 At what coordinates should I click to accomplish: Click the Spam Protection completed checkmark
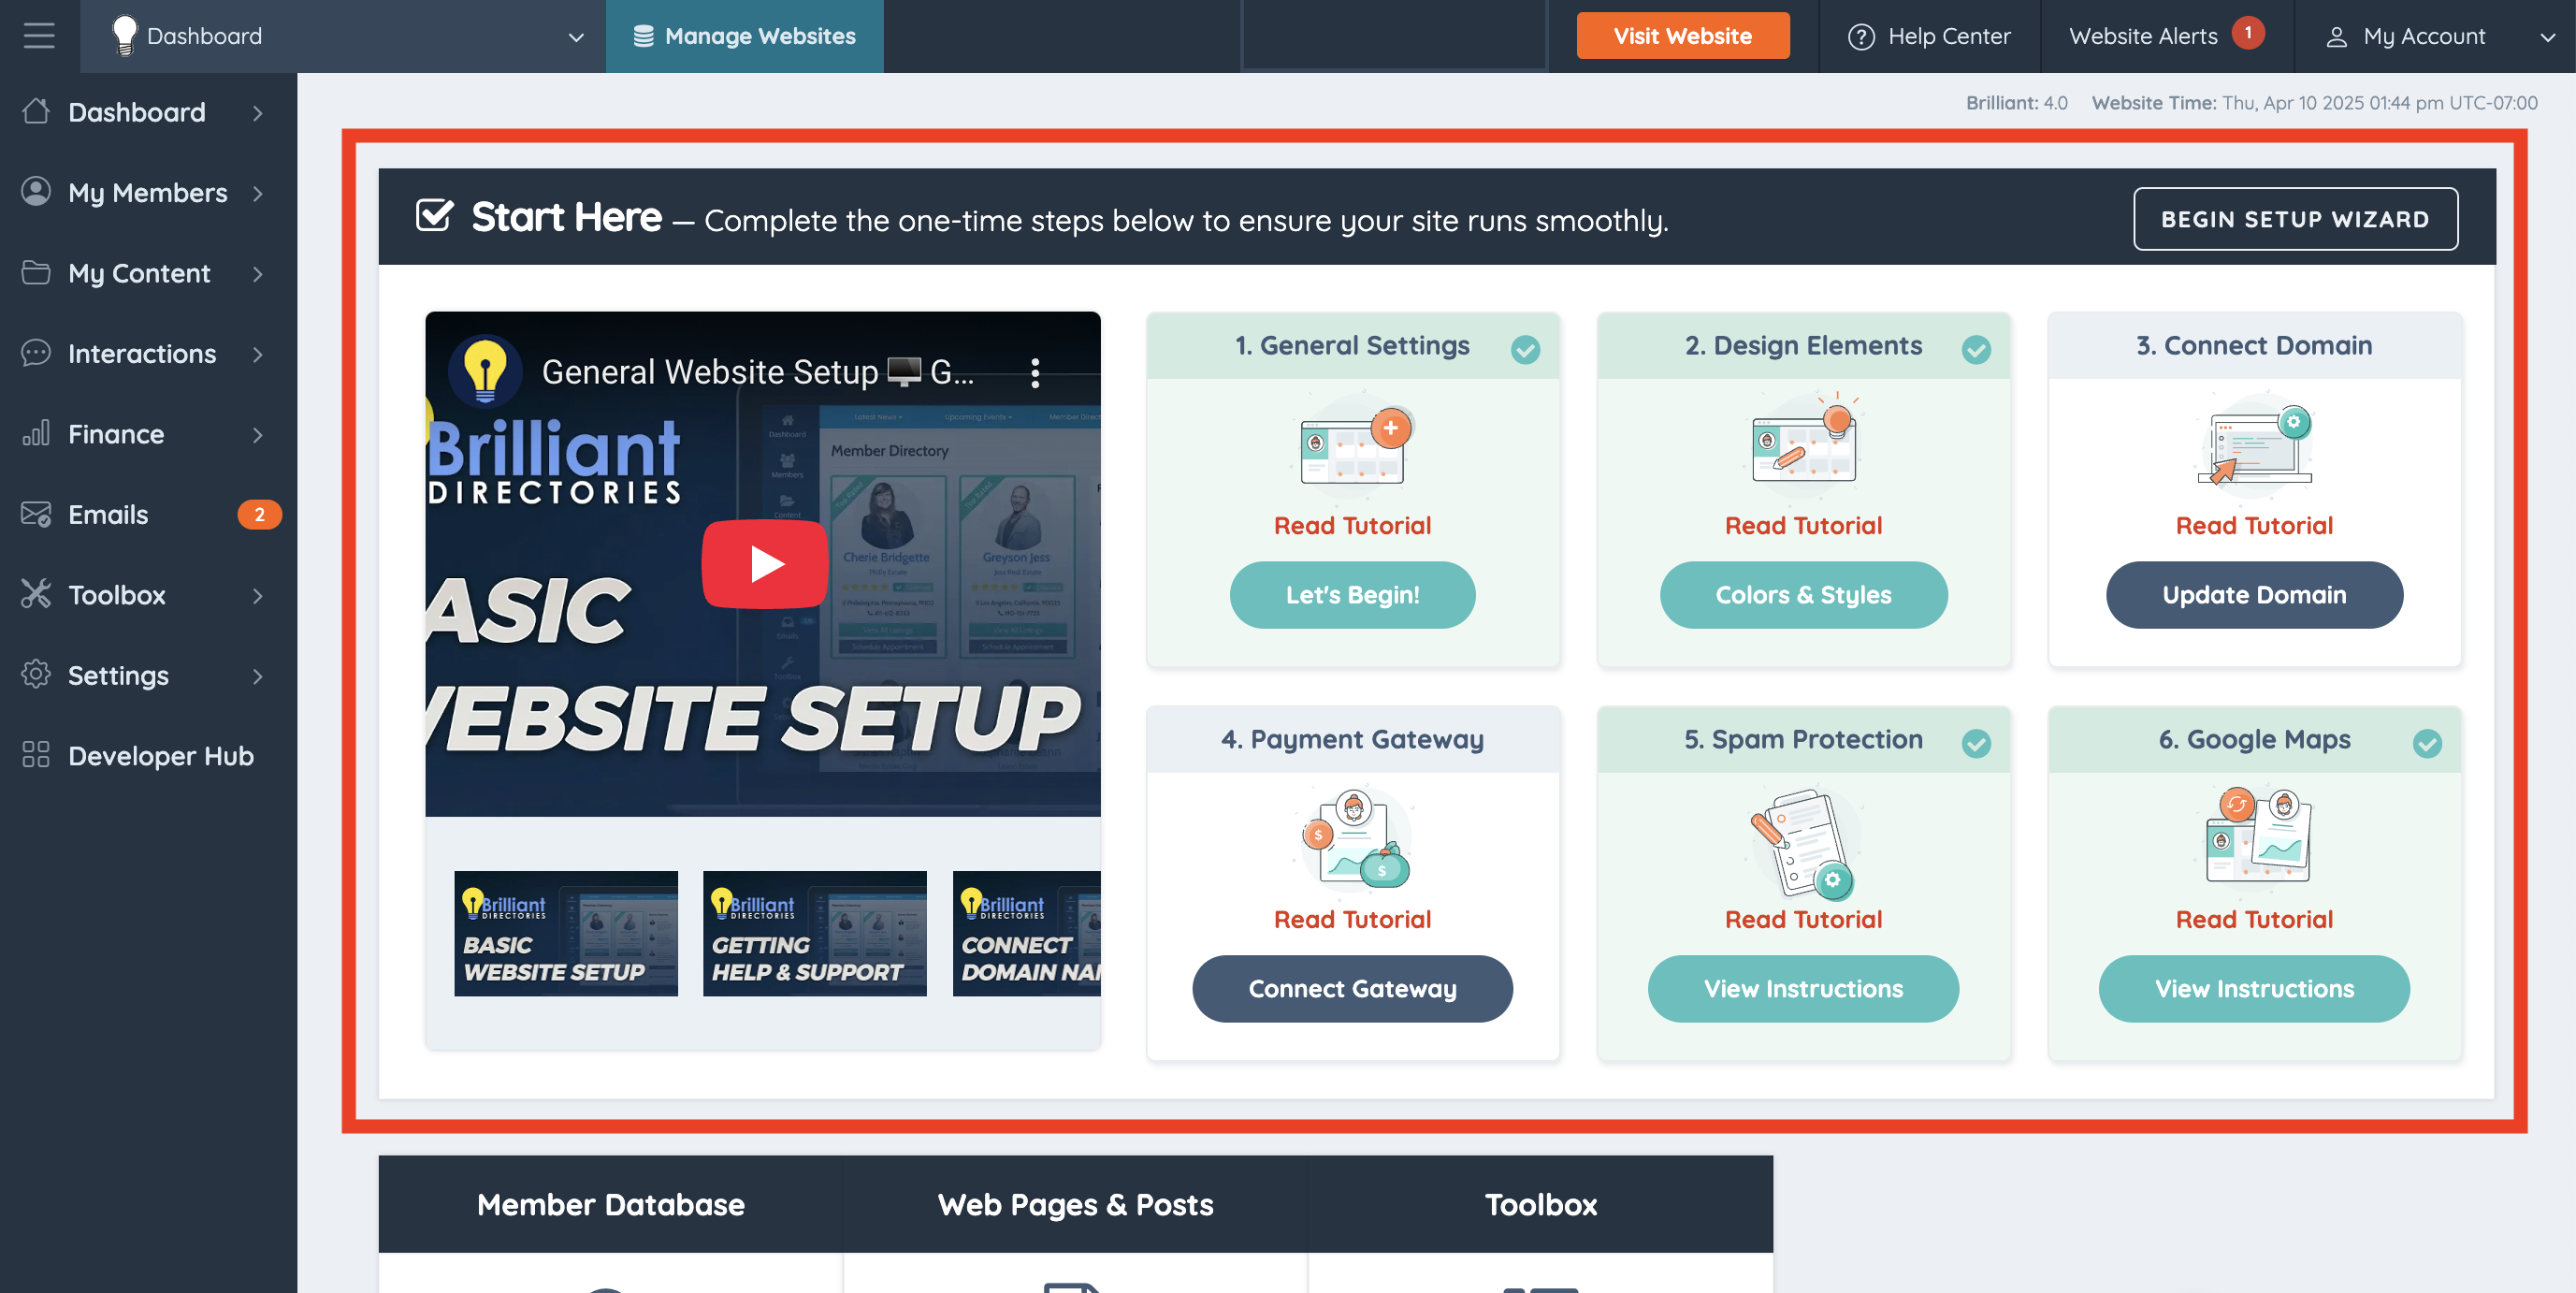click(x=1976, y=743)
